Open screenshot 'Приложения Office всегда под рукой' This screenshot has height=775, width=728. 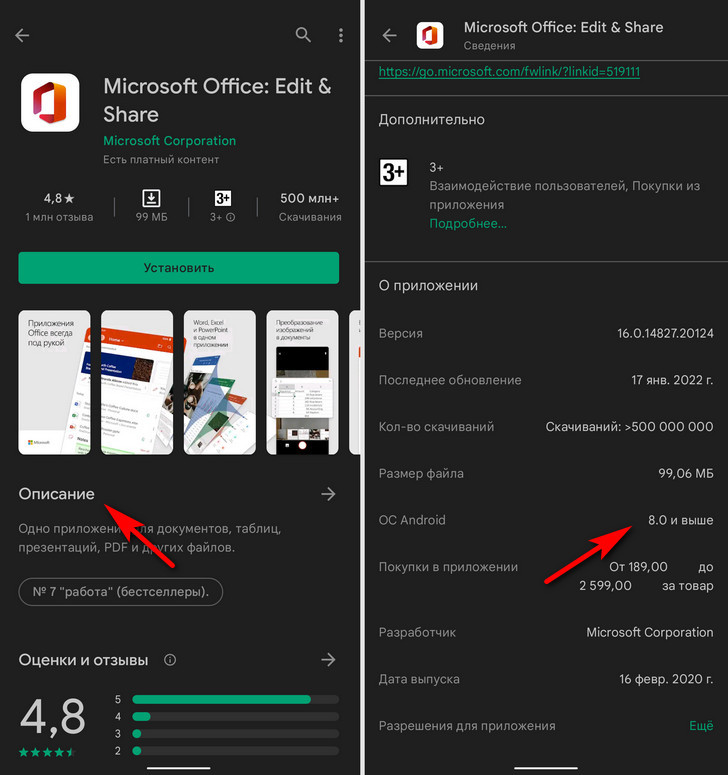point(54,382)
